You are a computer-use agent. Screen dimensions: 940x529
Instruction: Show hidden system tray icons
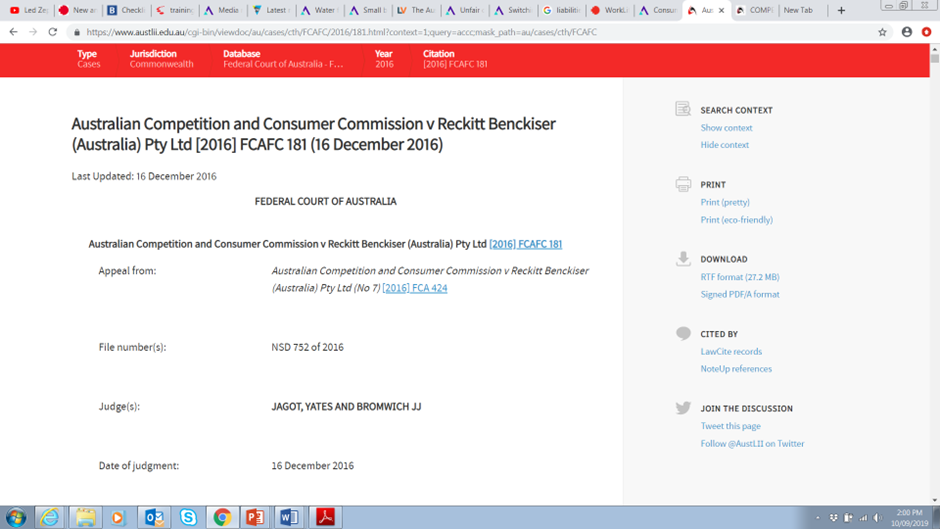pyautogui.click(x=818, y=518)
